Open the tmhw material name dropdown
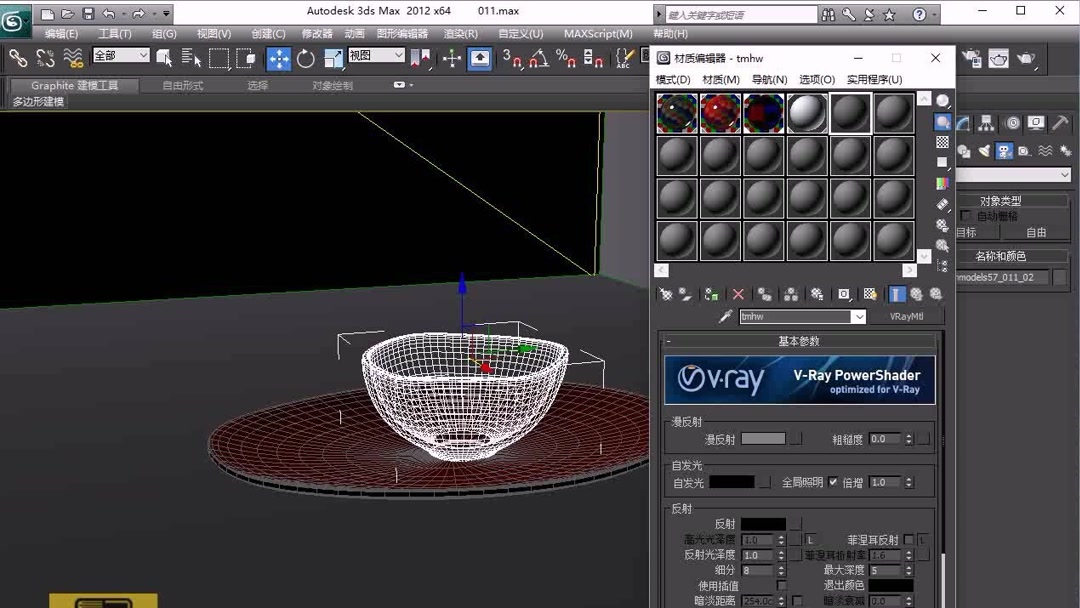 pyautogui.click(x=858, y=316)
